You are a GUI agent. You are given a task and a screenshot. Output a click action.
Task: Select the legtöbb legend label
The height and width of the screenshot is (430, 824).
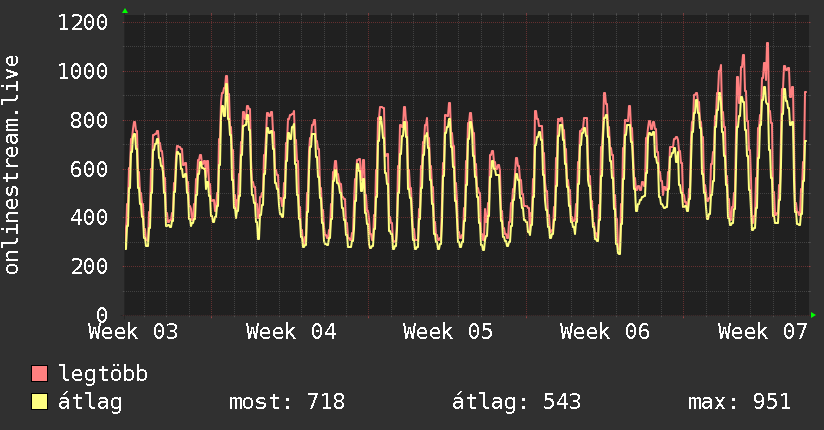(x=103, y=374)
